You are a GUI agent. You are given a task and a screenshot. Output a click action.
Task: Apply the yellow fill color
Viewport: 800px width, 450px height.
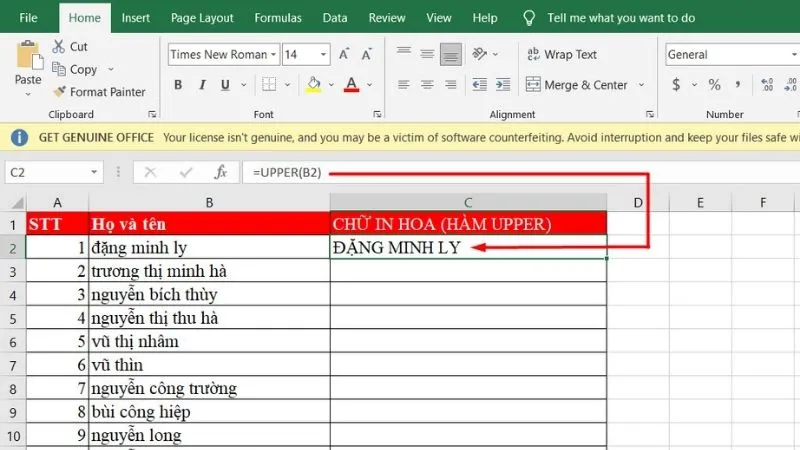(314, 85)
